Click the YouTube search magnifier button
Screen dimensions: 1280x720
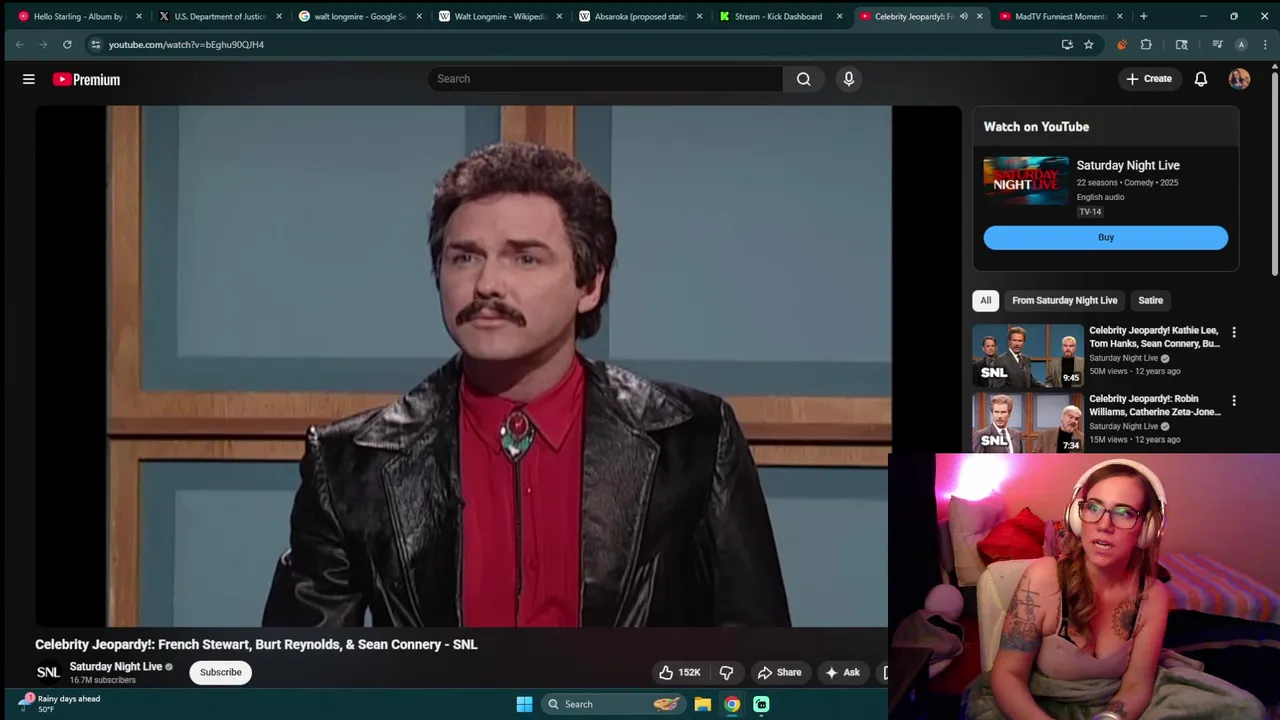point(803,79)
